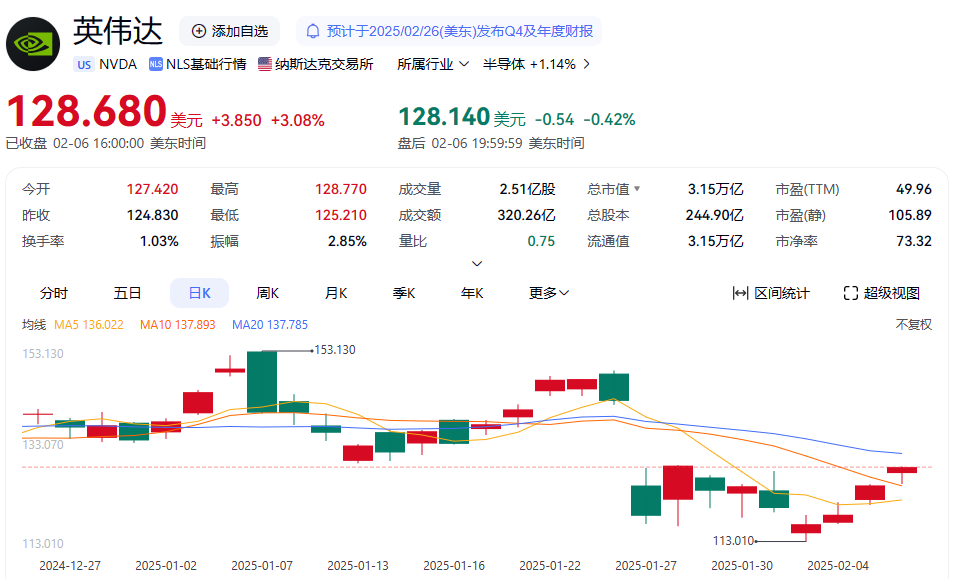Switch to the 分时 tab
Screen dimensions: 953x579
coord(53,293)
